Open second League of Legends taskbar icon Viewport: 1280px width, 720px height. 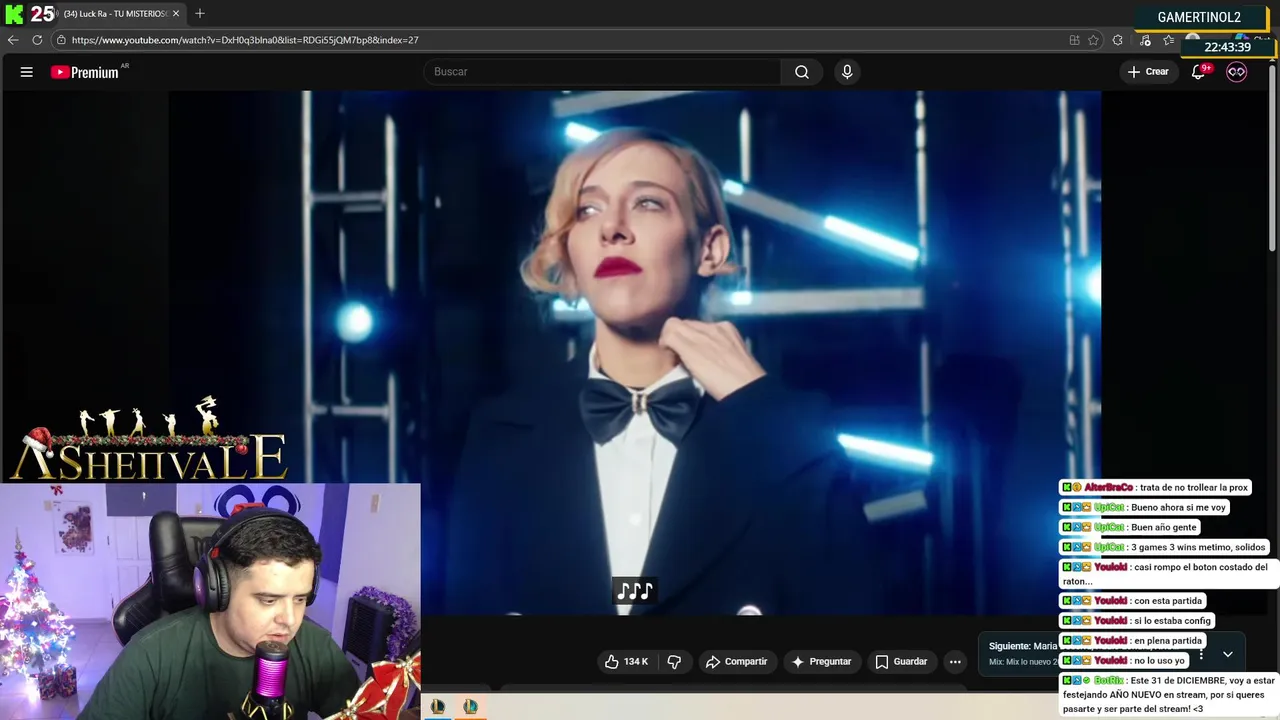click(x=470, y=707)
